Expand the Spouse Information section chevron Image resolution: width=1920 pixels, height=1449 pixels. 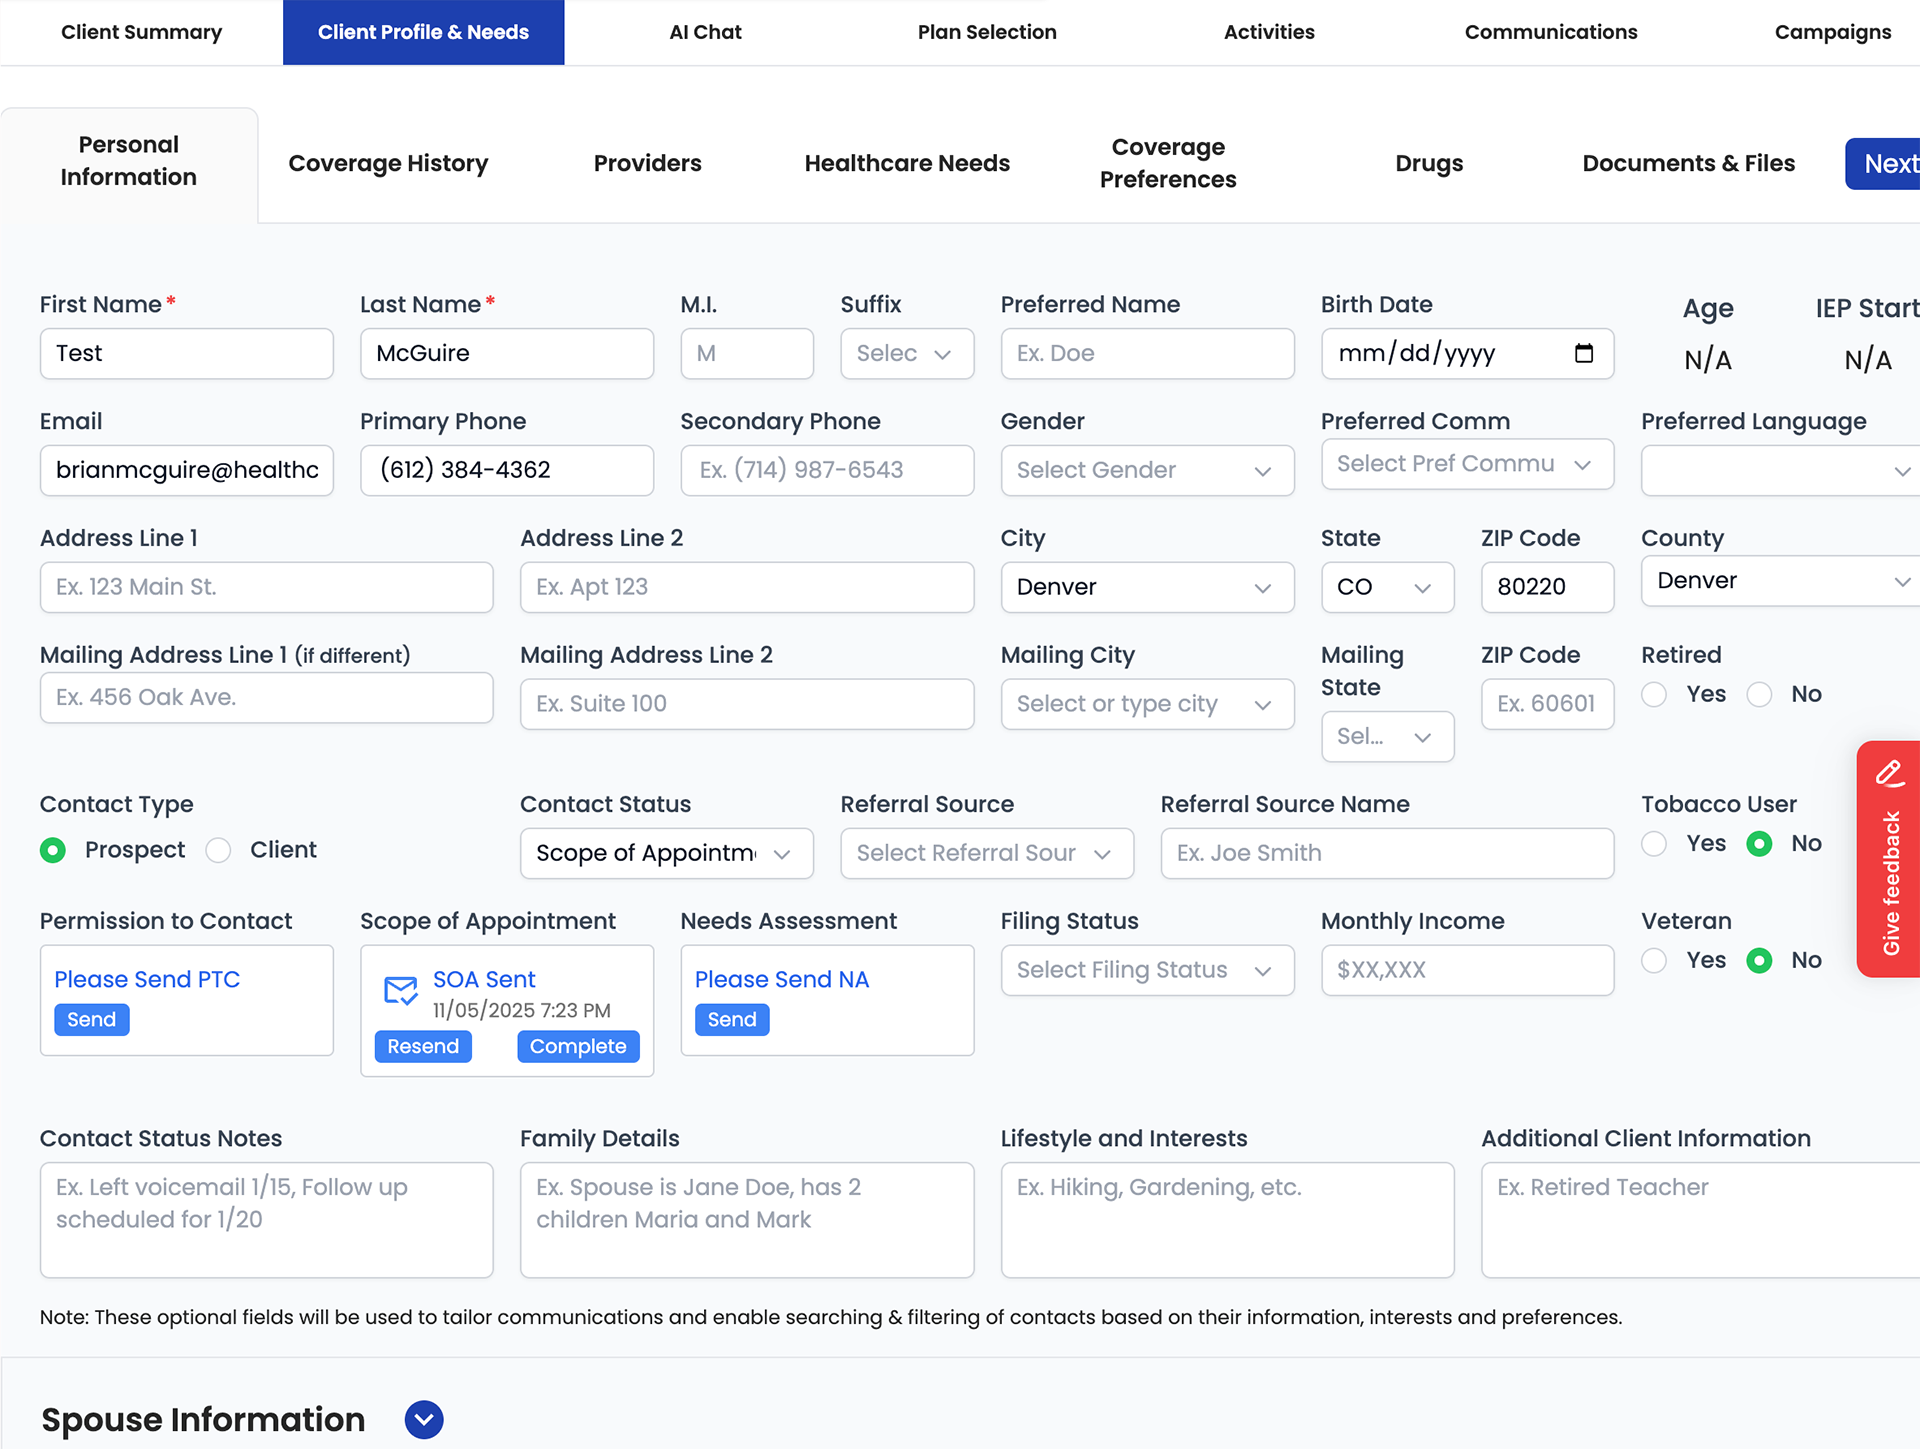point(424,1419)
